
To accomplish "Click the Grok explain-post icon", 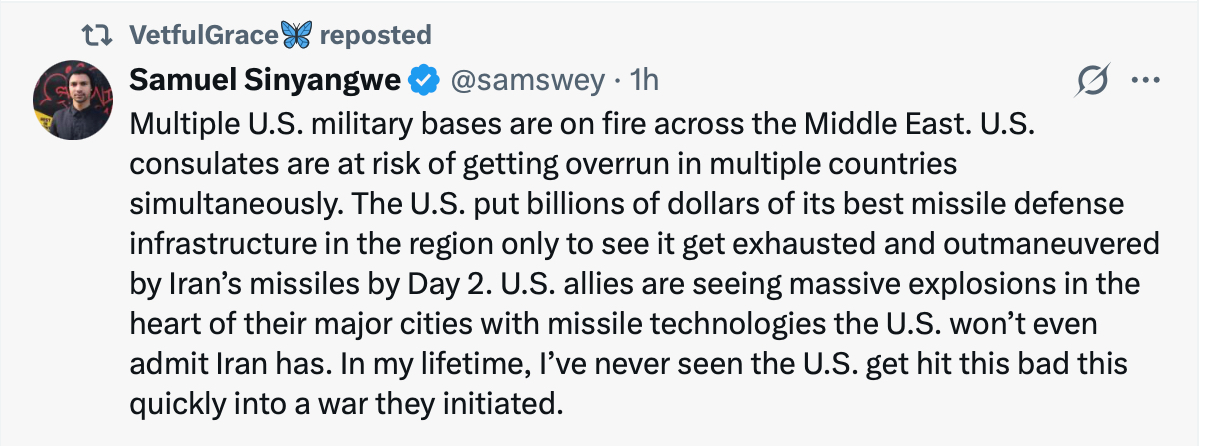I will pos(1092,82).
